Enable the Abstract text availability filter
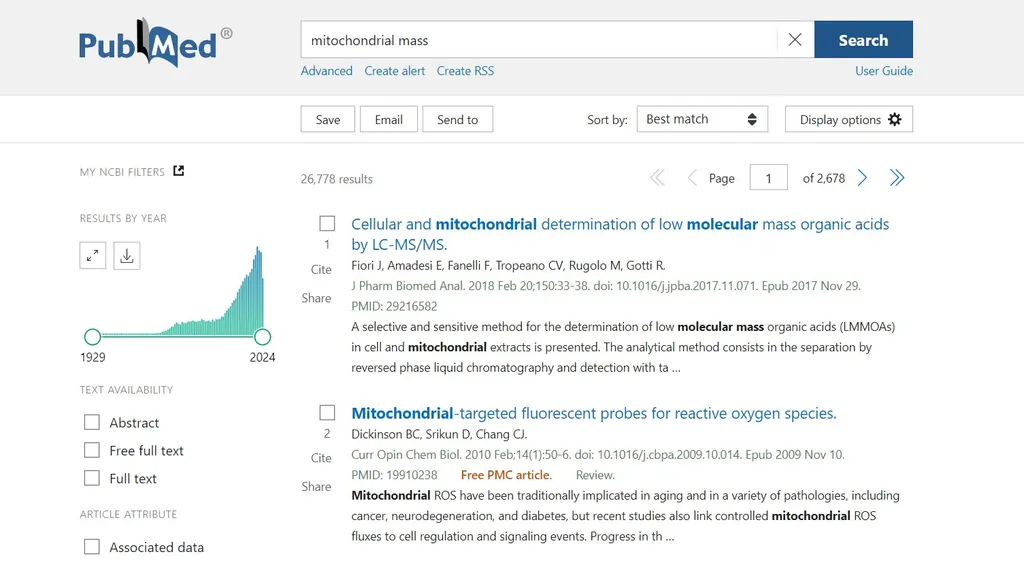Viewport: 1024px width, 572px height. click(x=91, y=422)
